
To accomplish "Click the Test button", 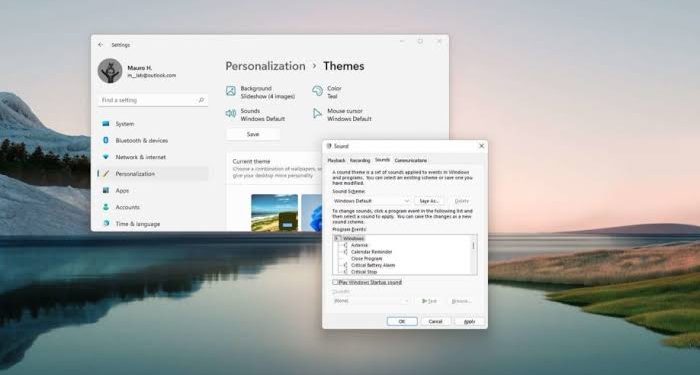I will point(429,301).
